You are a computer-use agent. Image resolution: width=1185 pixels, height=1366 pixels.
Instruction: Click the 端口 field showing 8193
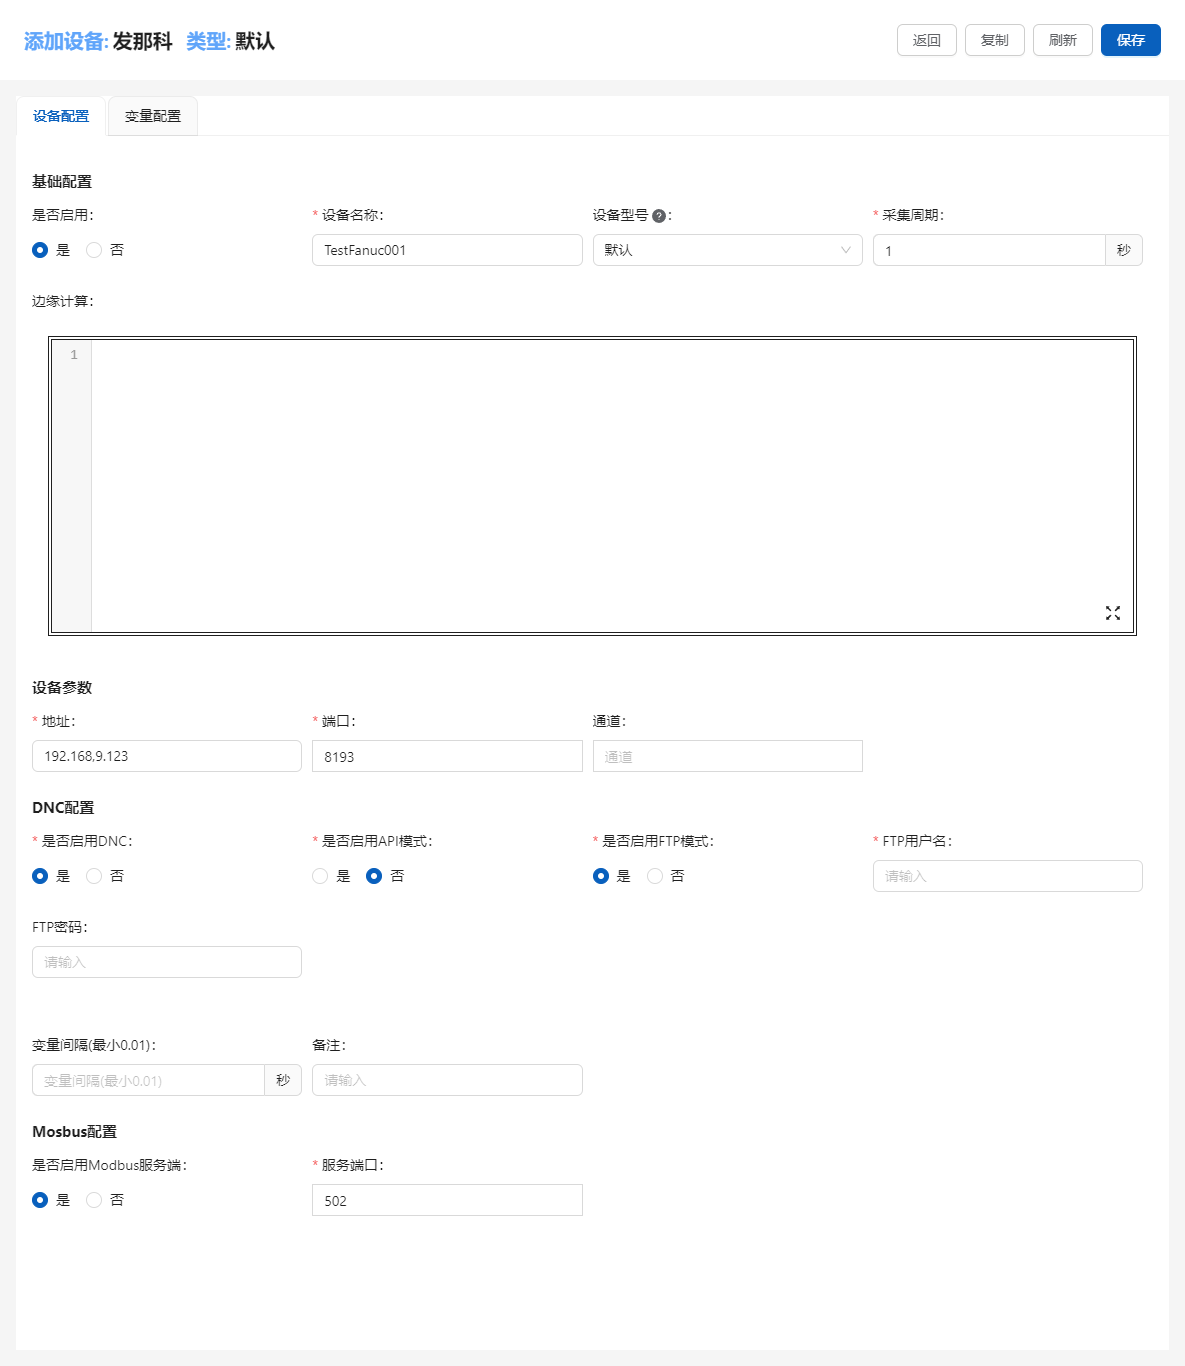(x=447, y=756)
